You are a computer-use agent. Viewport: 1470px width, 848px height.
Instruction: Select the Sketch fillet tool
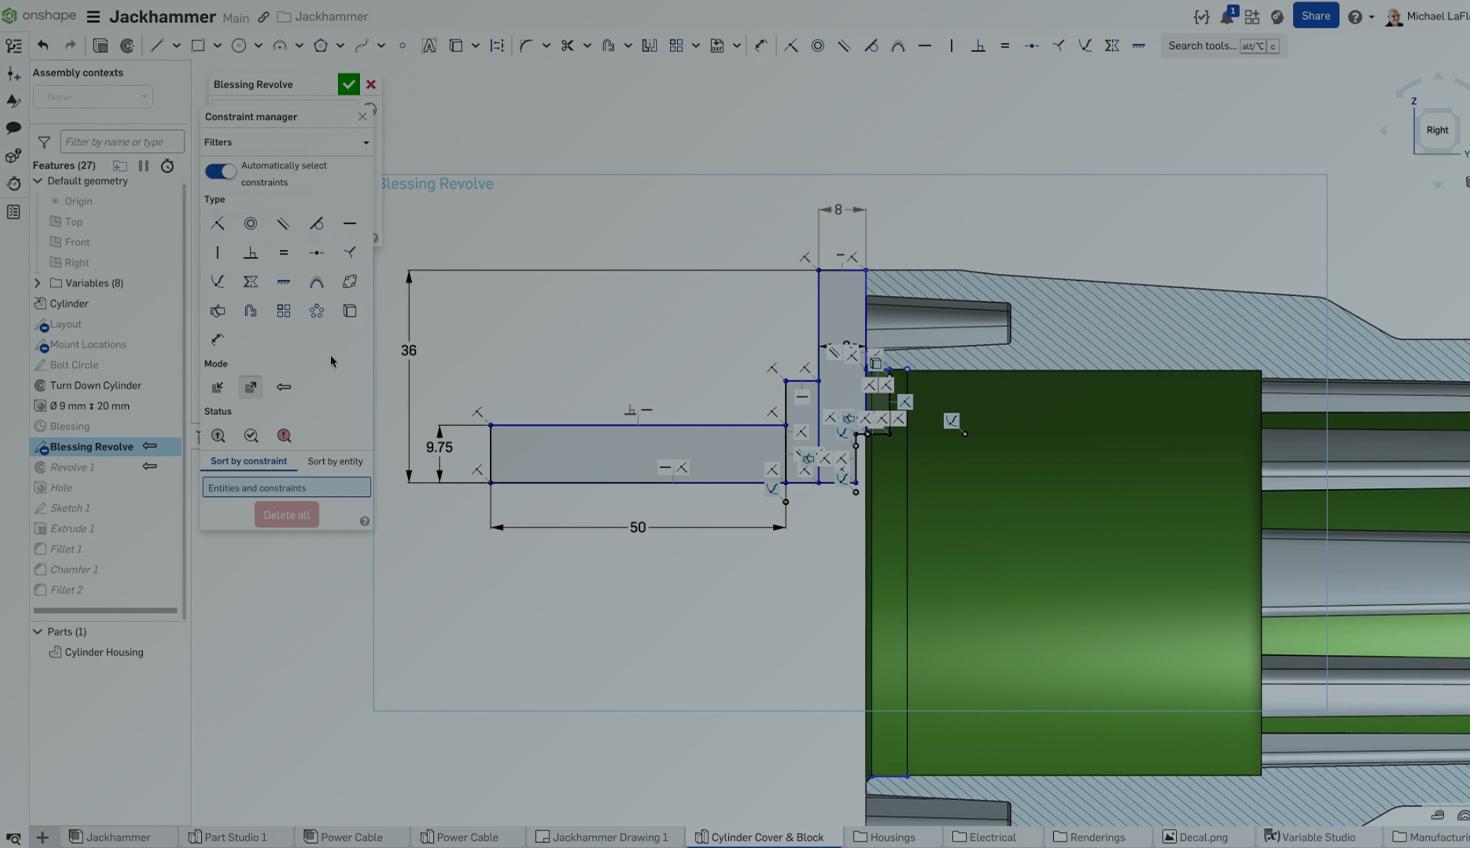526,46
